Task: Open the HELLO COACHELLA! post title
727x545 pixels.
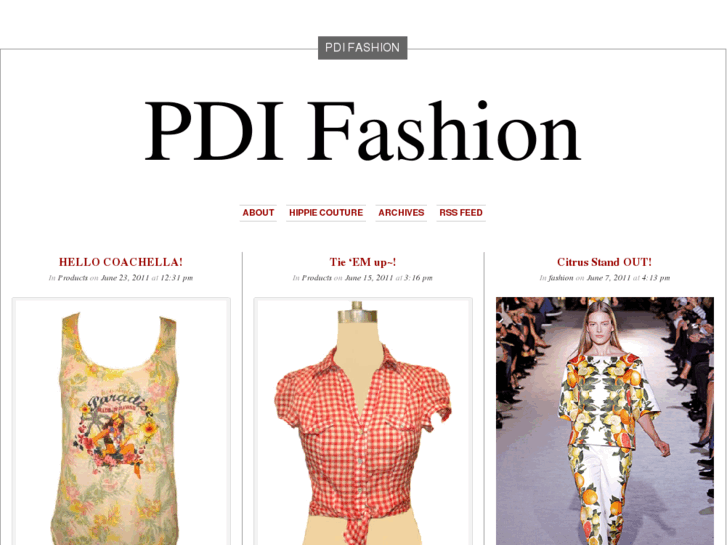Action: (x=121, y=262)
